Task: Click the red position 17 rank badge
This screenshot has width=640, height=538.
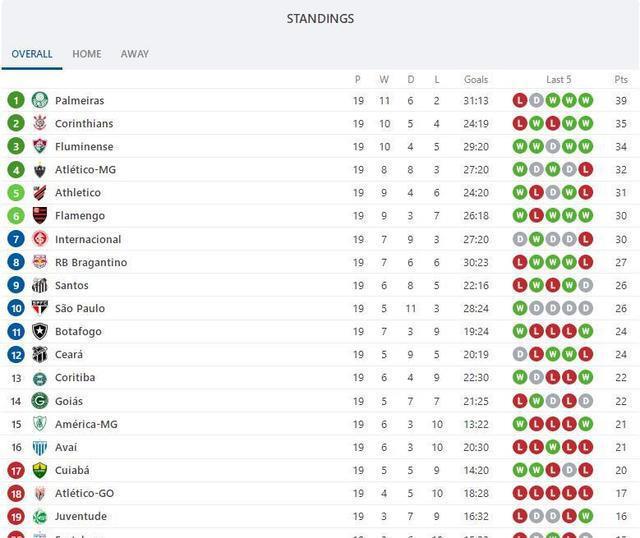Action: 16,471
